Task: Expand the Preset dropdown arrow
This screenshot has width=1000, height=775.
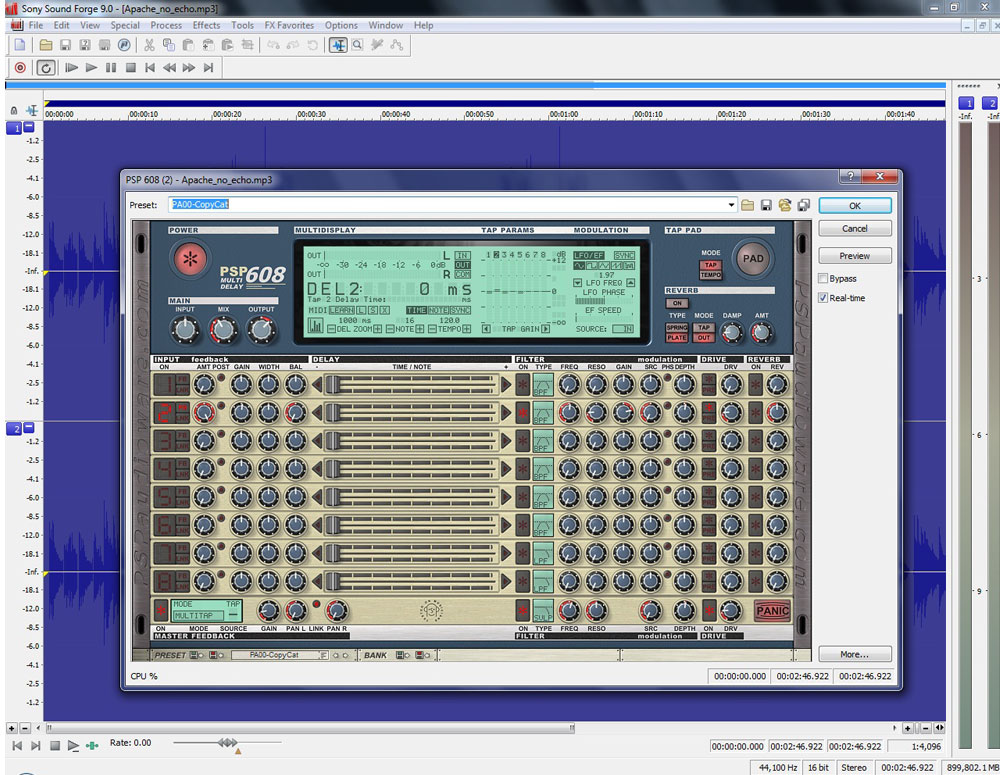Action: pyautogui.click(x=732, y=205)
